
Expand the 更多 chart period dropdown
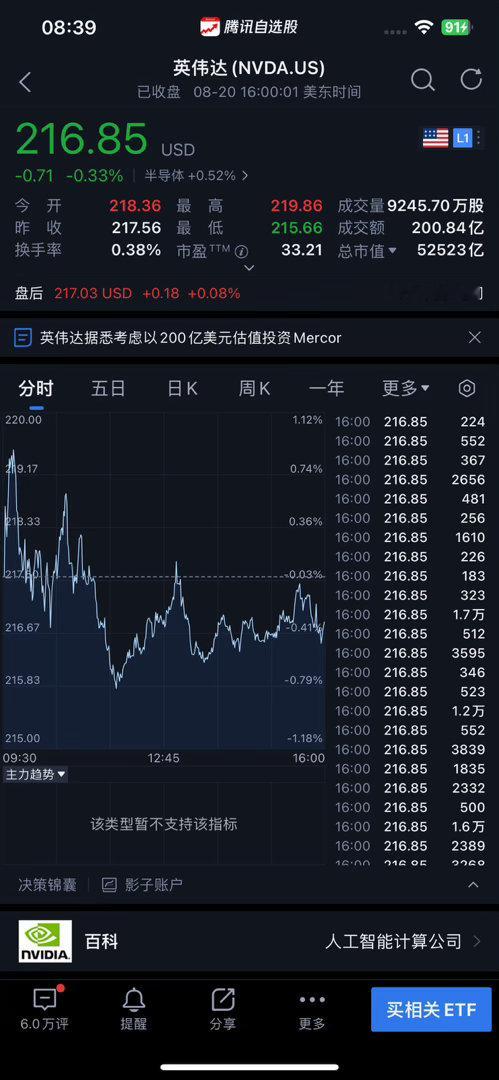(406, 388)
